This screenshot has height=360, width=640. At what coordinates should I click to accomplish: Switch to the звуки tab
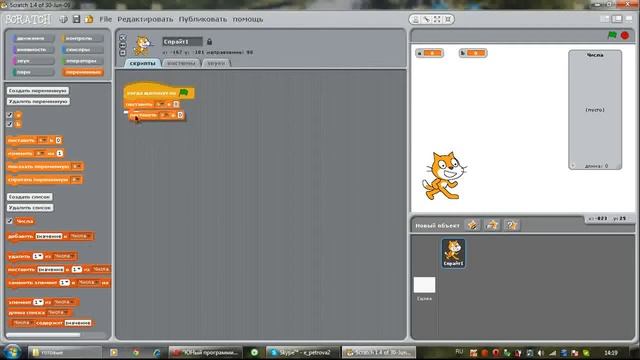pos(216,63)
